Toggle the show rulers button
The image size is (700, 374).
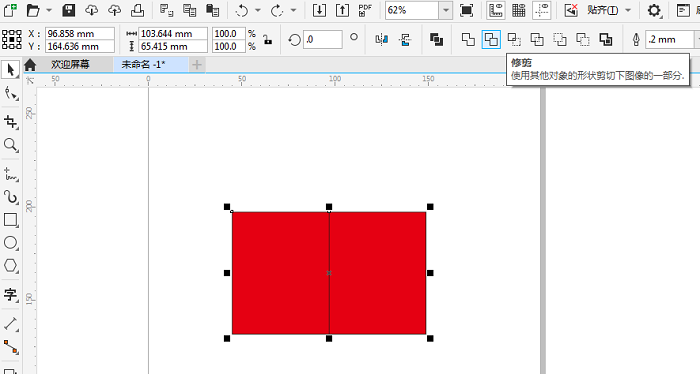pyautogui.click(x=496, y=10)
